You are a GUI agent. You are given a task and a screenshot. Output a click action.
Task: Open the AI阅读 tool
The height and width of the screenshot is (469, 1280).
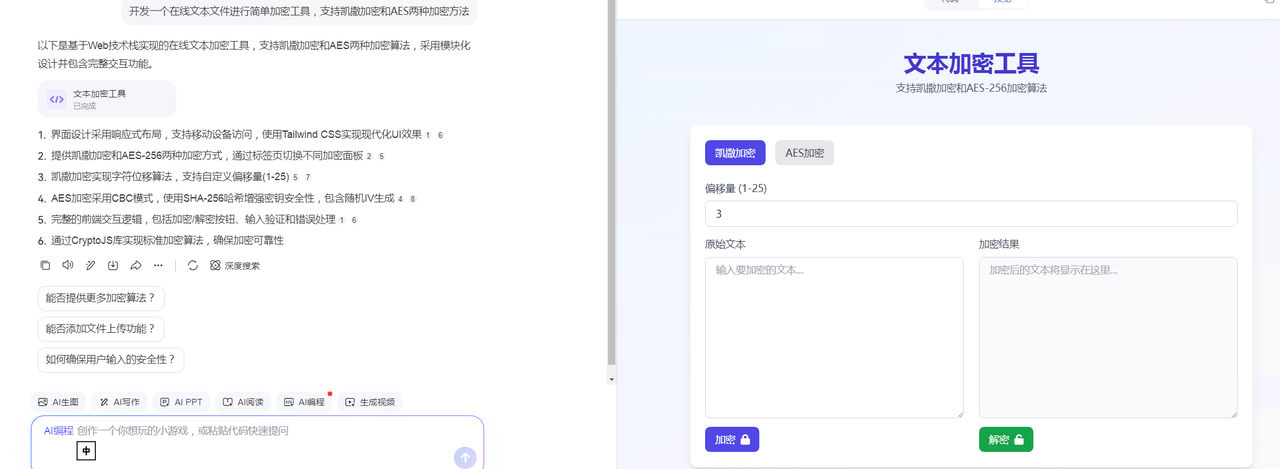tap(243, 402)
